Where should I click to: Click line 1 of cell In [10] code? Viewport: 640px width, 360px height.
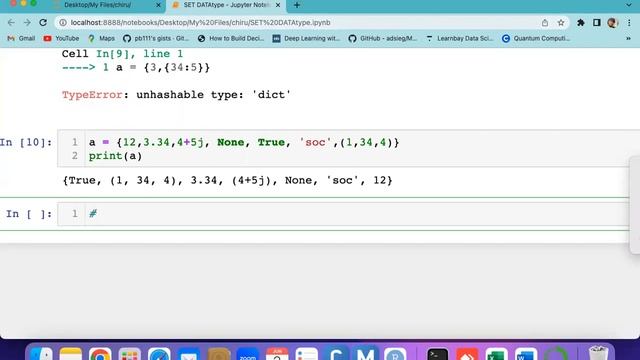(x=244, y=142)
